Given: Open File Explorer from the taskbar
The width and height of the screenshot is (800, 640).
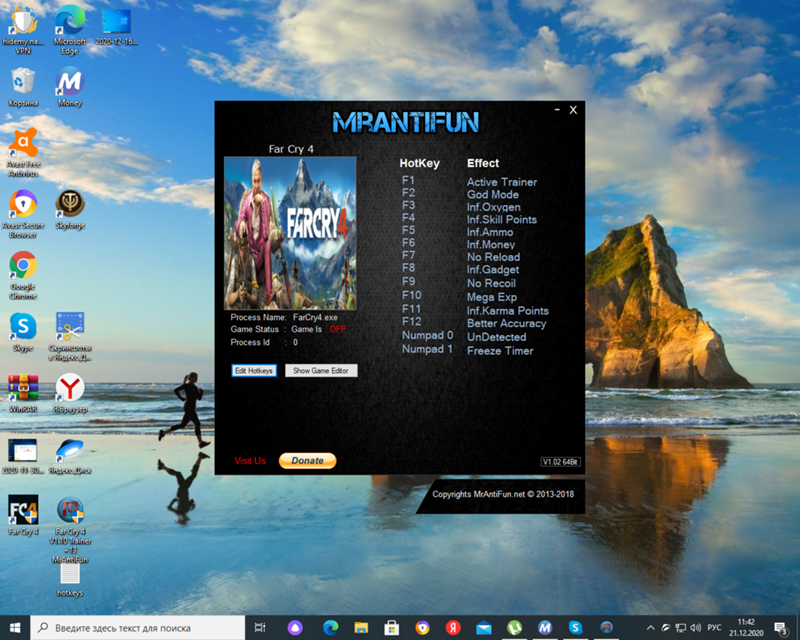Looking at the screenshot, I should click(361, 628).
